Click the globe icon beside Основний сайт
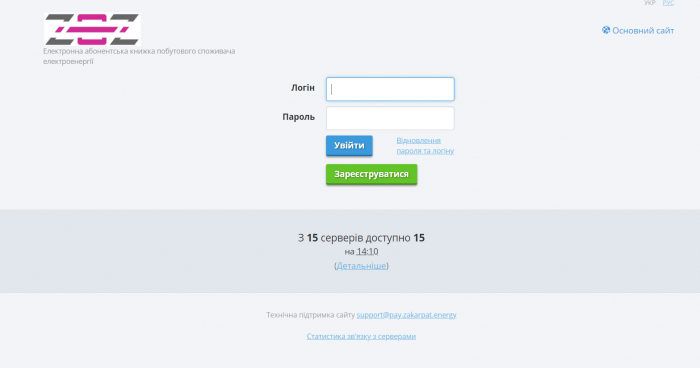Screen dimensions: 700x368 pos(606,30)
